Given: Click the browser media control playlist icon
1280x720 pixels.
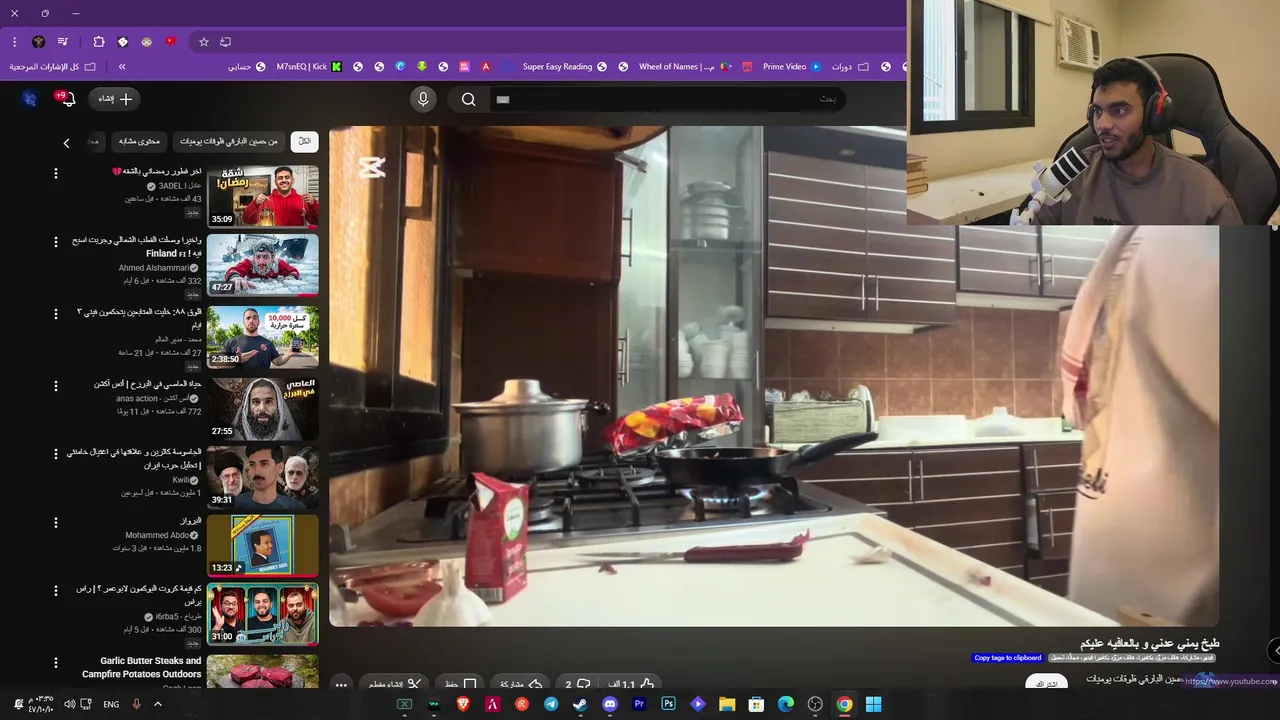Looking at the screenshot, I should tap(62, 42).
